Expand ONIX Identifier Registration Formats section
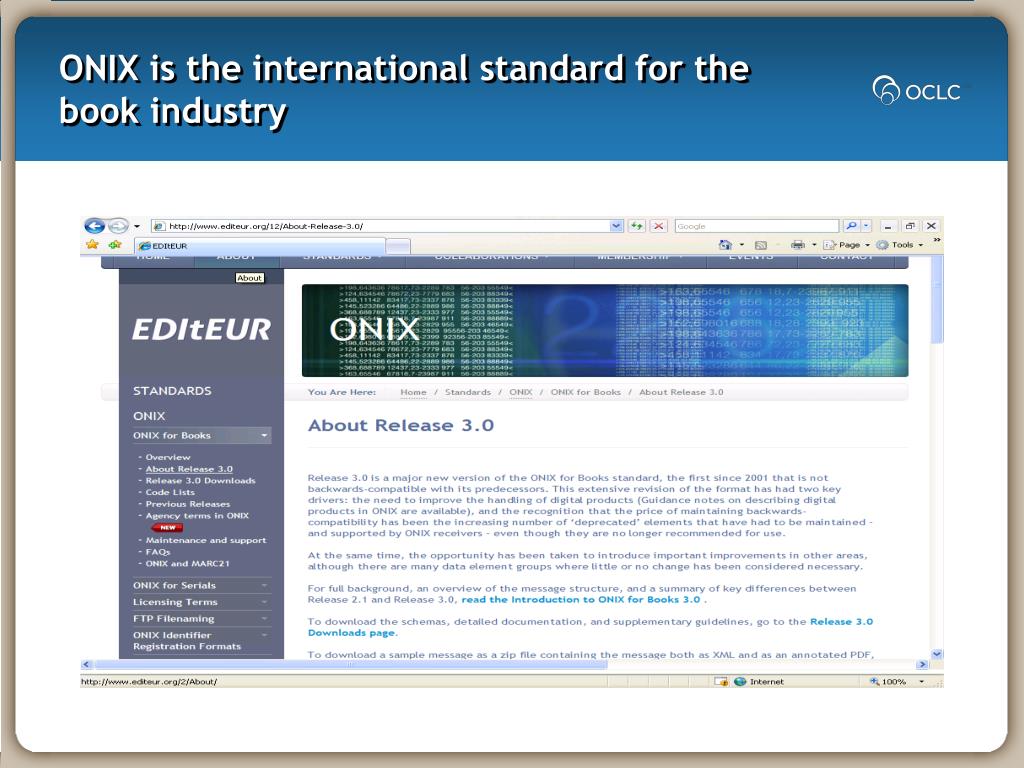Image resolution: width=1024 pixels, height=768 pixels. (x=202, y=641)
